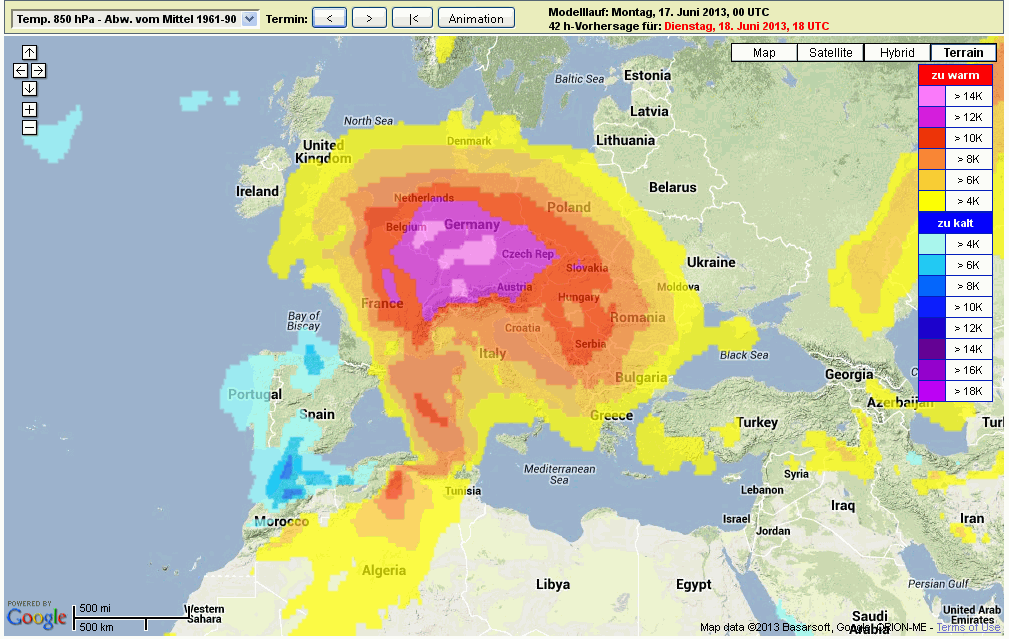Click the red forecast date 'Dienstag, 18. Juni 2013'
The width and height of the screenshot is (1009, 639).
click(x=746, y=26)
